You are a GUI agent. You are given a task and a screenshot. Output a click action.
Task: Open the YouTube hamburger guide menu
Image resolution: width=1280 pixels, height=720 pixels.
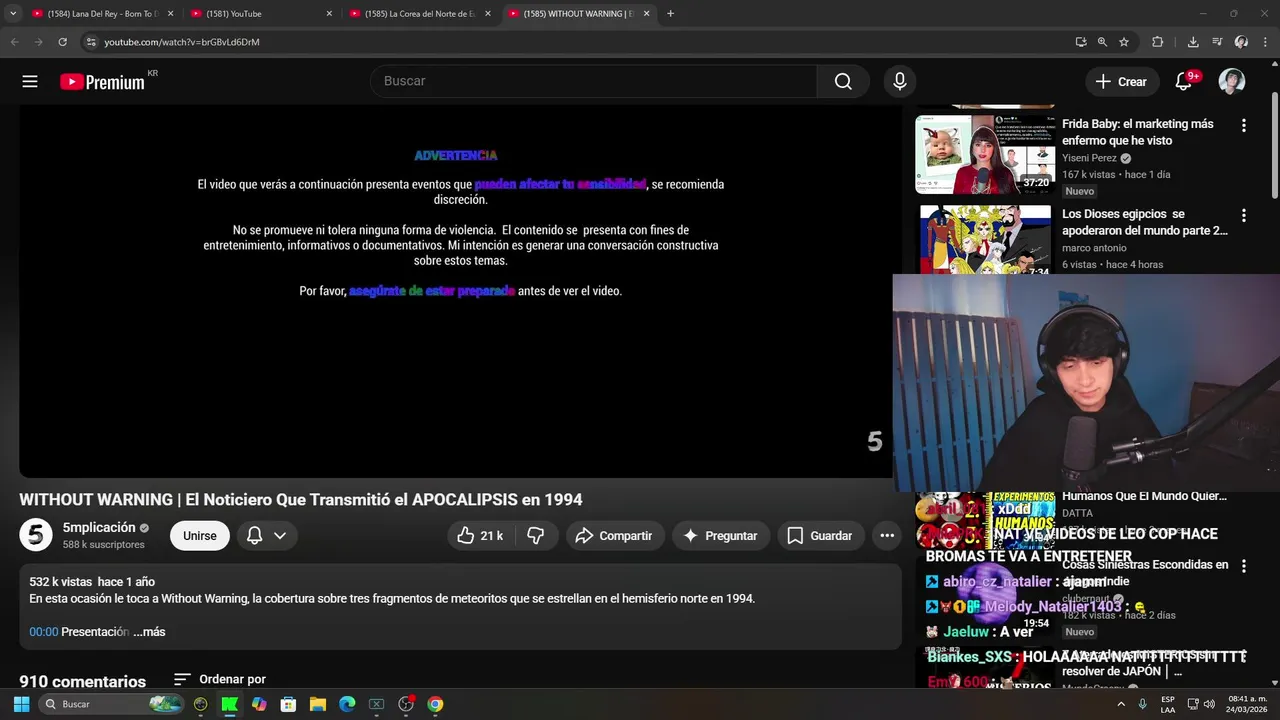pos(30,82)
